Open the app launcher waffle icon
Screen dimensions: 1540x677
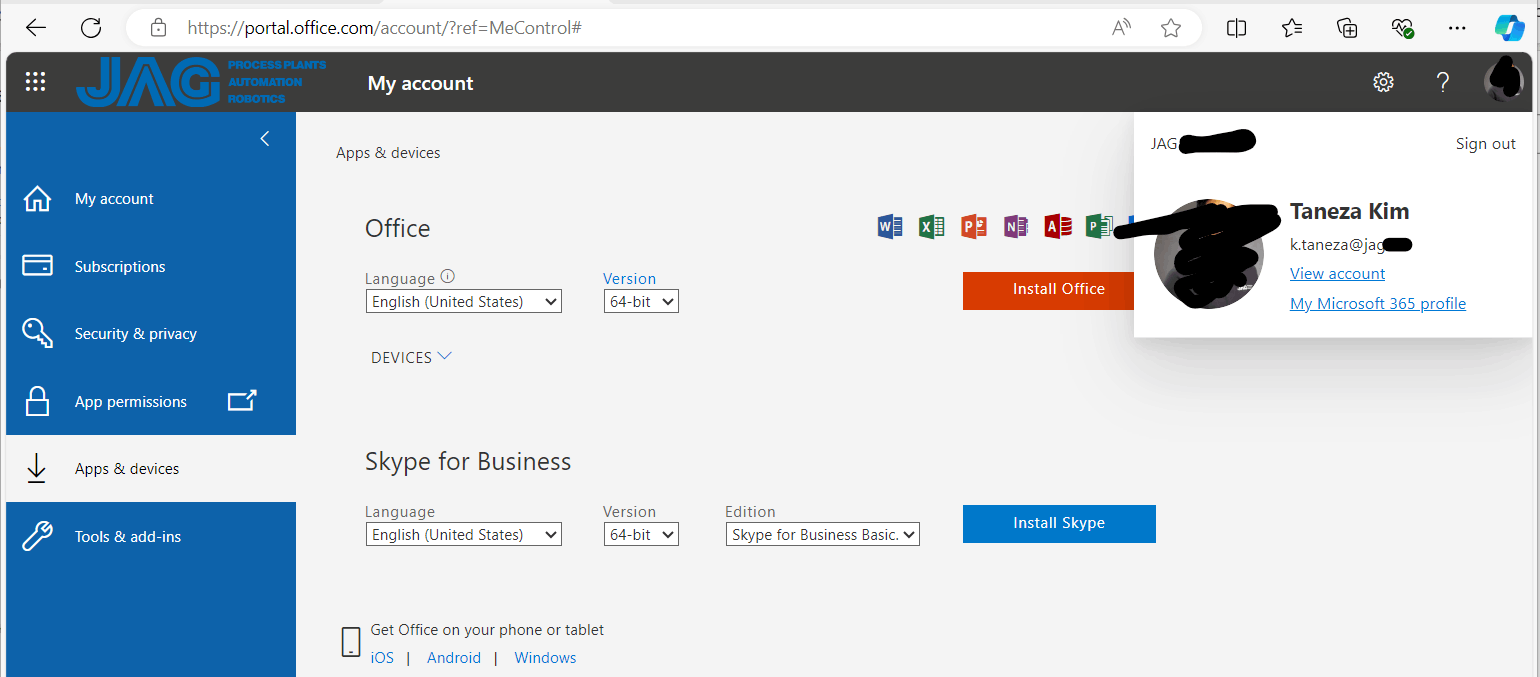coord(35,82)
